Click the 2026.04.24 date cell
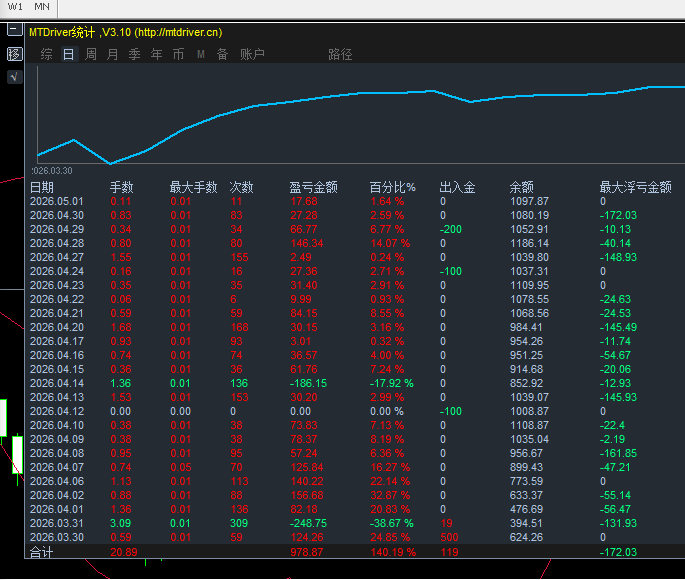 click(x=56, y=271)
